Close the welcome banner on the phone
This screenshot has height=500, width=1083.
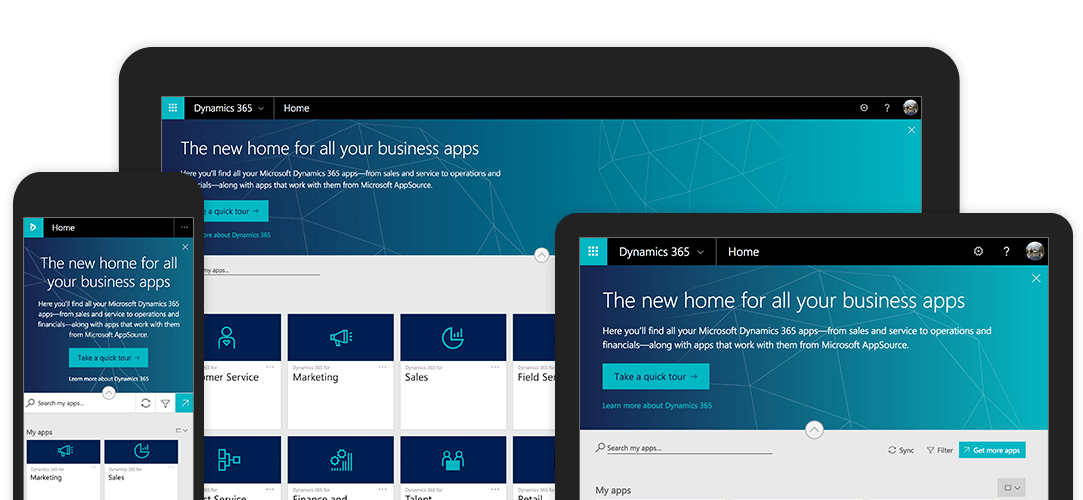pos(184,247)
